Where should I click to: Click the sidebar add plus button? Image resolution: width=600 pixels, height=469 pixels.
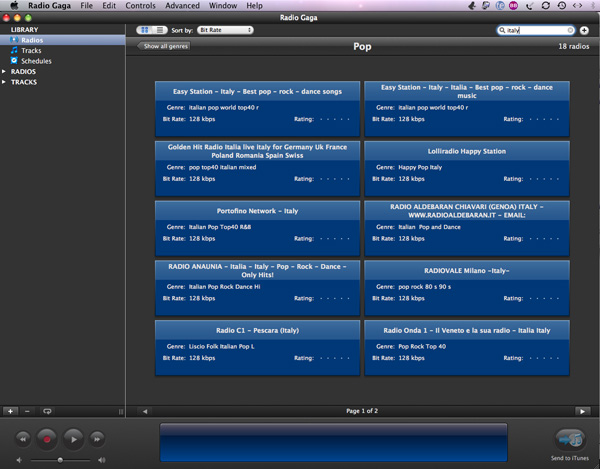click(x=10, y=411)
